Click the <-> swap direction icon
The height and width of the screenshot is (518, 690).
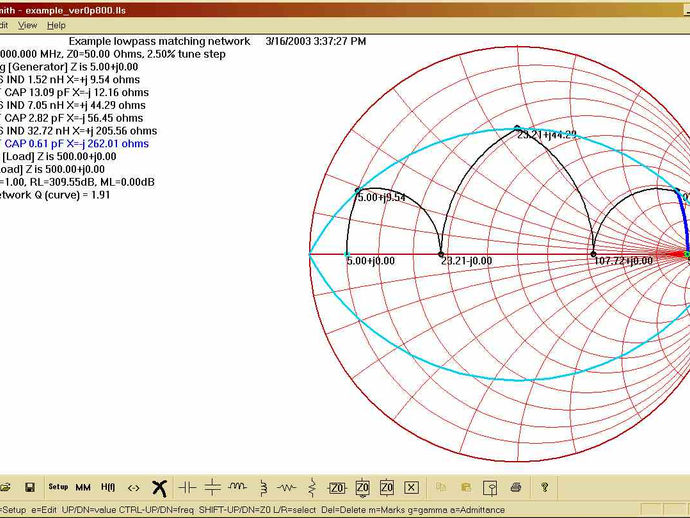click(133, 488)
